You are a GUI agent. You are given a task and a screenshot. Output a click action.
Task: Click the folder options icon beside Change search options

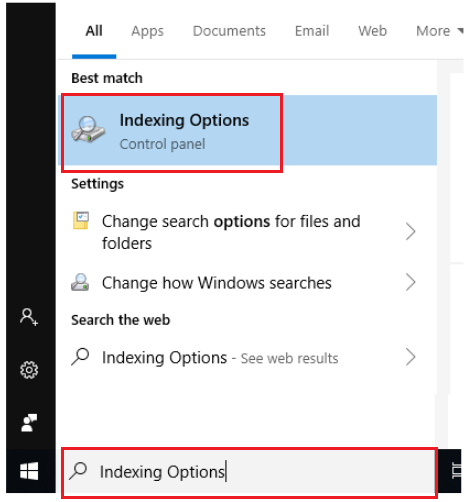coord(81,220)
